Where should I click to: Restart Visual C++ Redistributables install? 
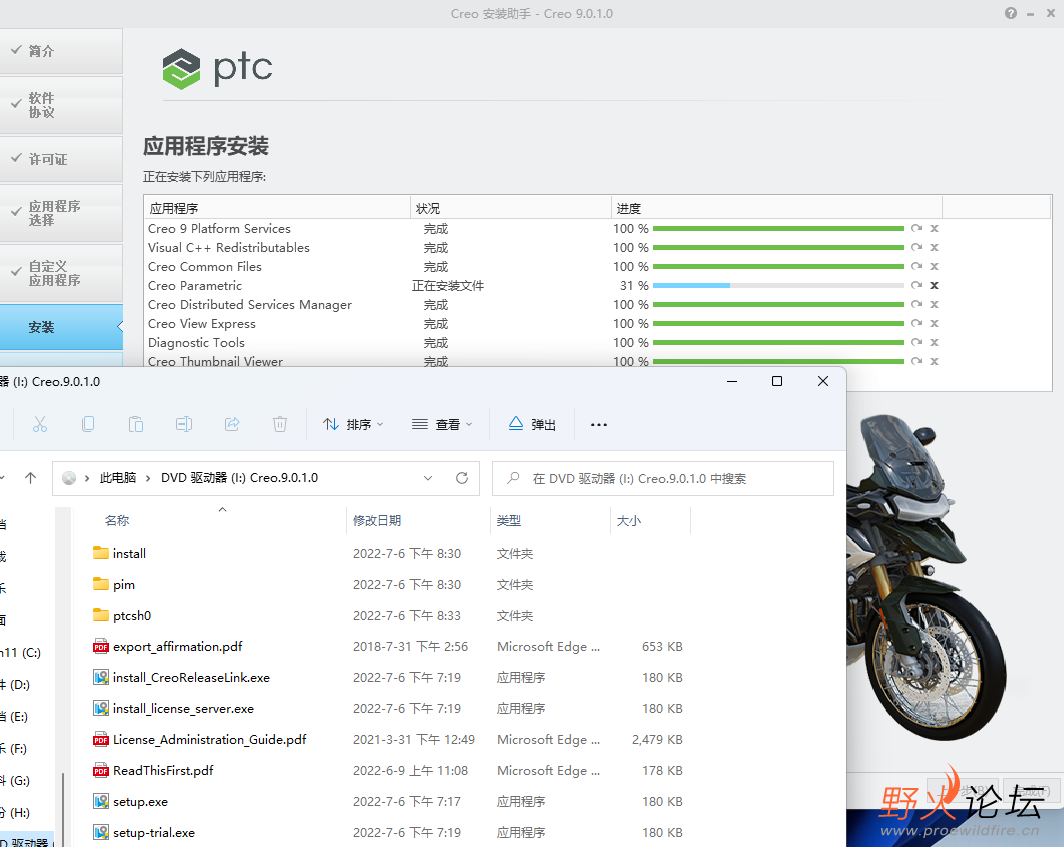pos(916,248)
